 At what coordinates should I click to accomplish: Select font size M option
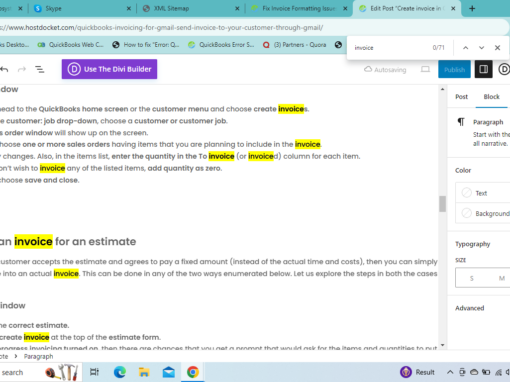[502, 278]
